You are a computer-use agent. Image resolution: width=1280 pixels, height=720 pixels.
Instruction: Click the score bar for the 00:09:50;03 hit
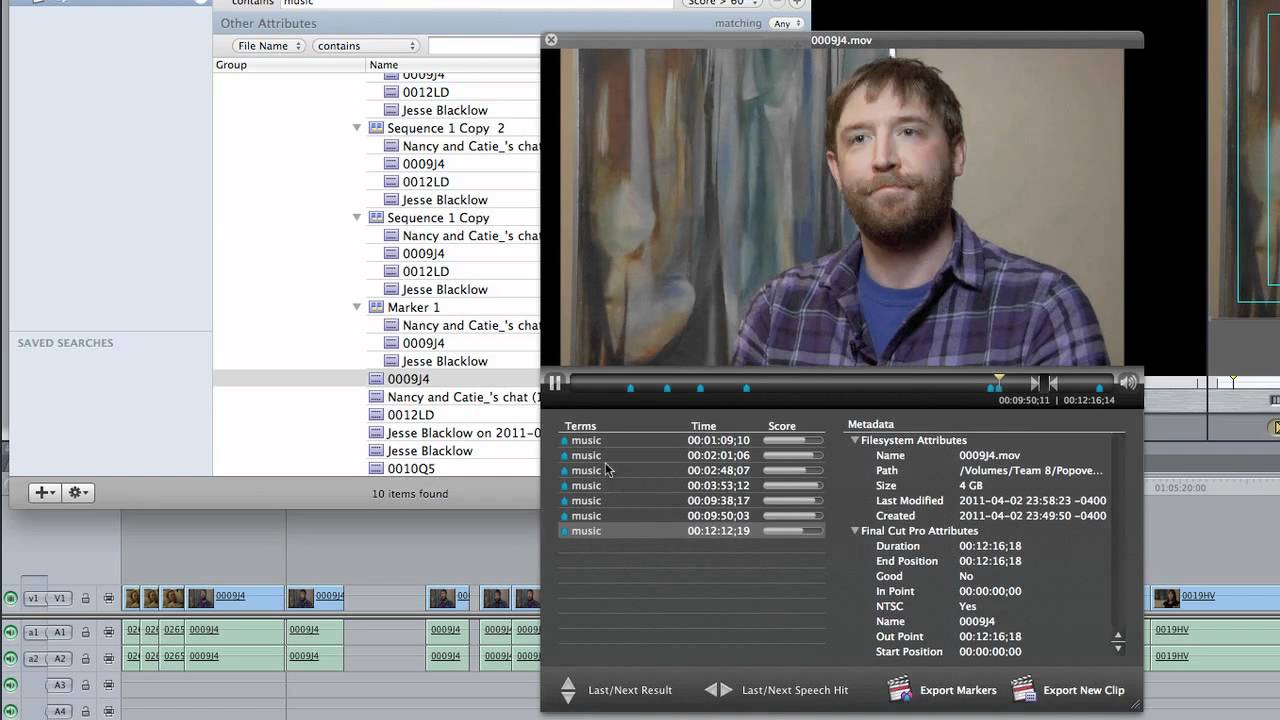pos(793,516)
